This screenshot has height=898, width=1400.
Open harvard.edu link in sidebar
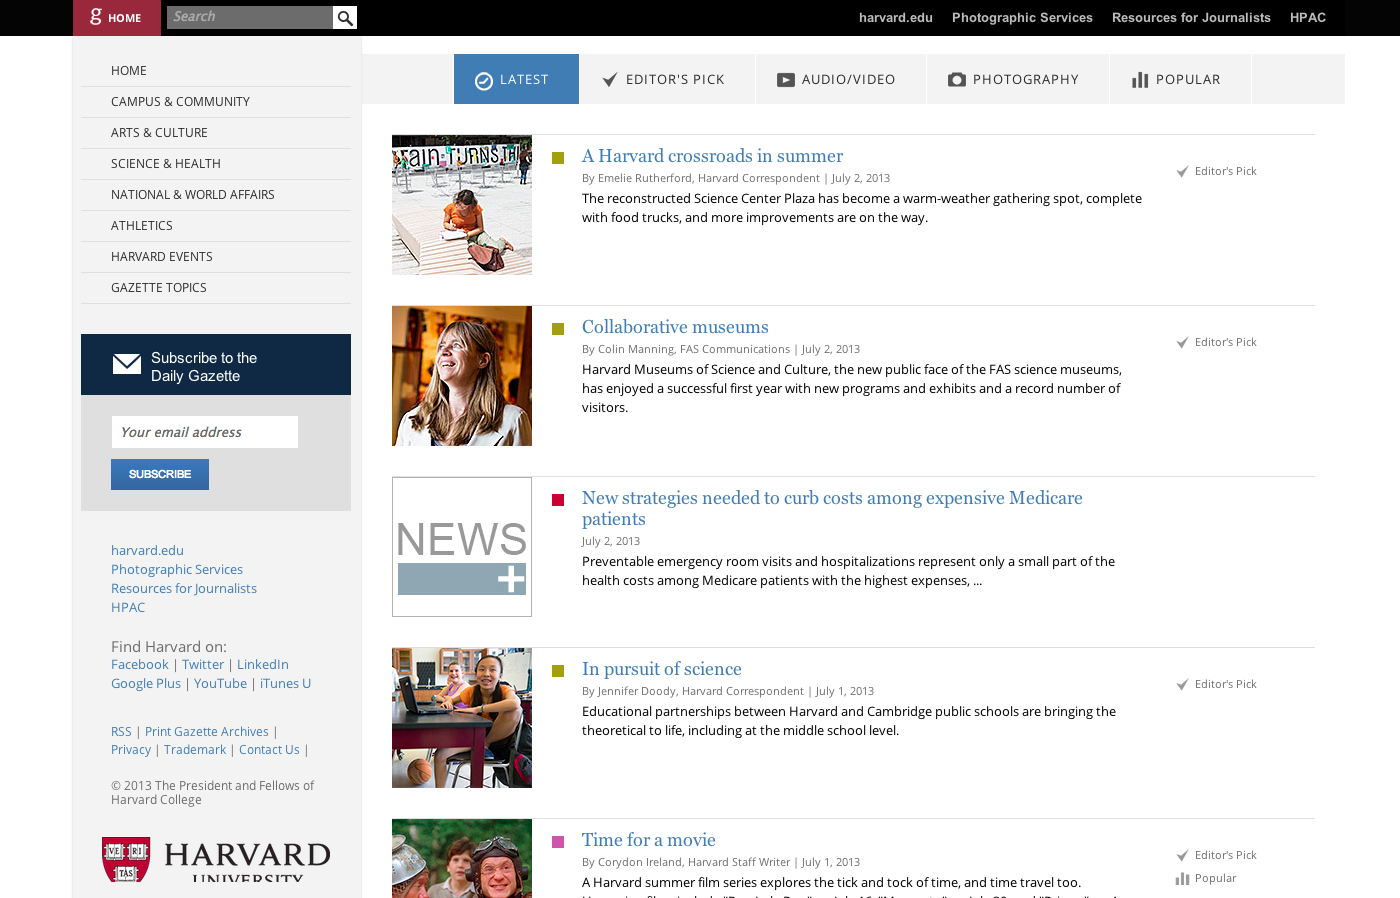click(147, 551)
